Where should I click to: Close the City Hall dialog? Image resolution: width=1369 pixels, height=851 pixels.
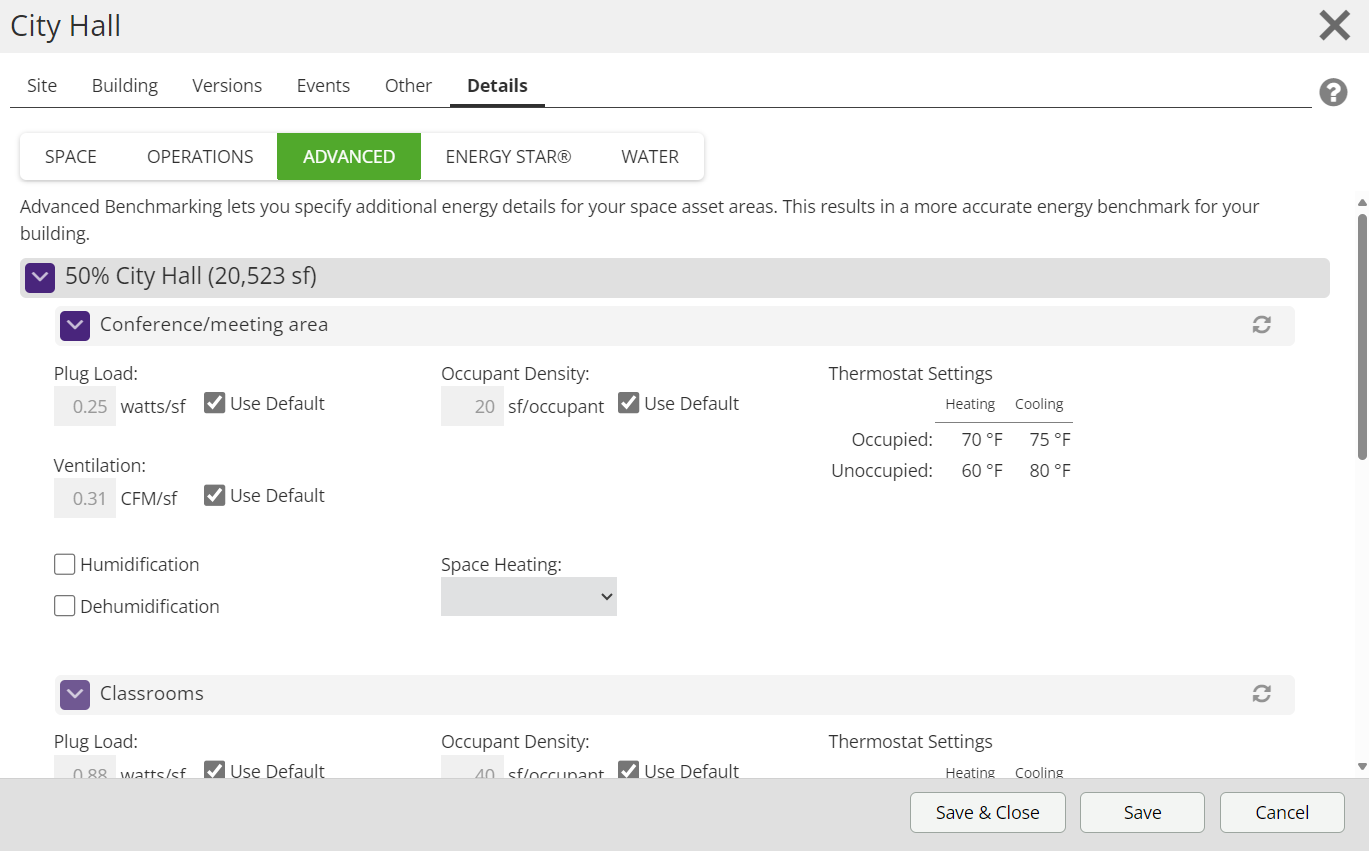coord(1334,26)
